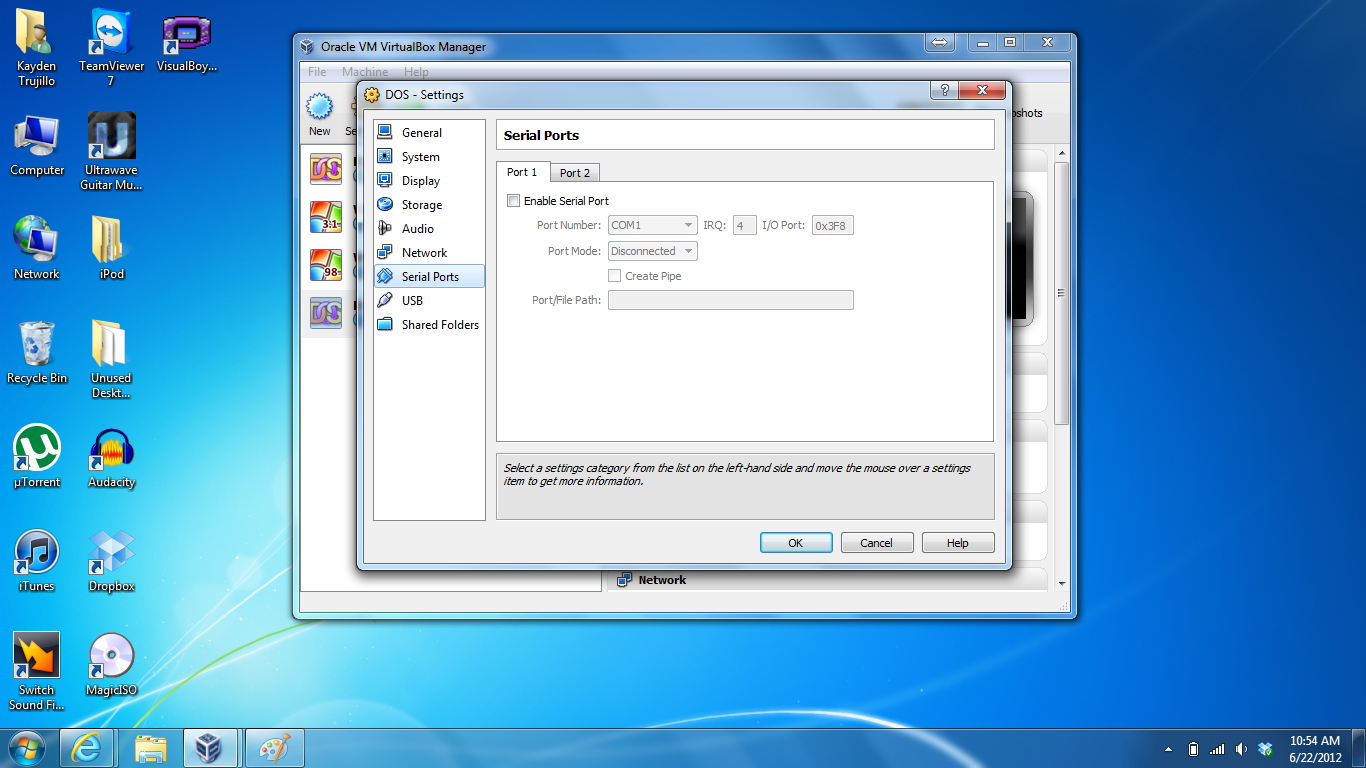Select Network icon in settings list

coord(384,252)
